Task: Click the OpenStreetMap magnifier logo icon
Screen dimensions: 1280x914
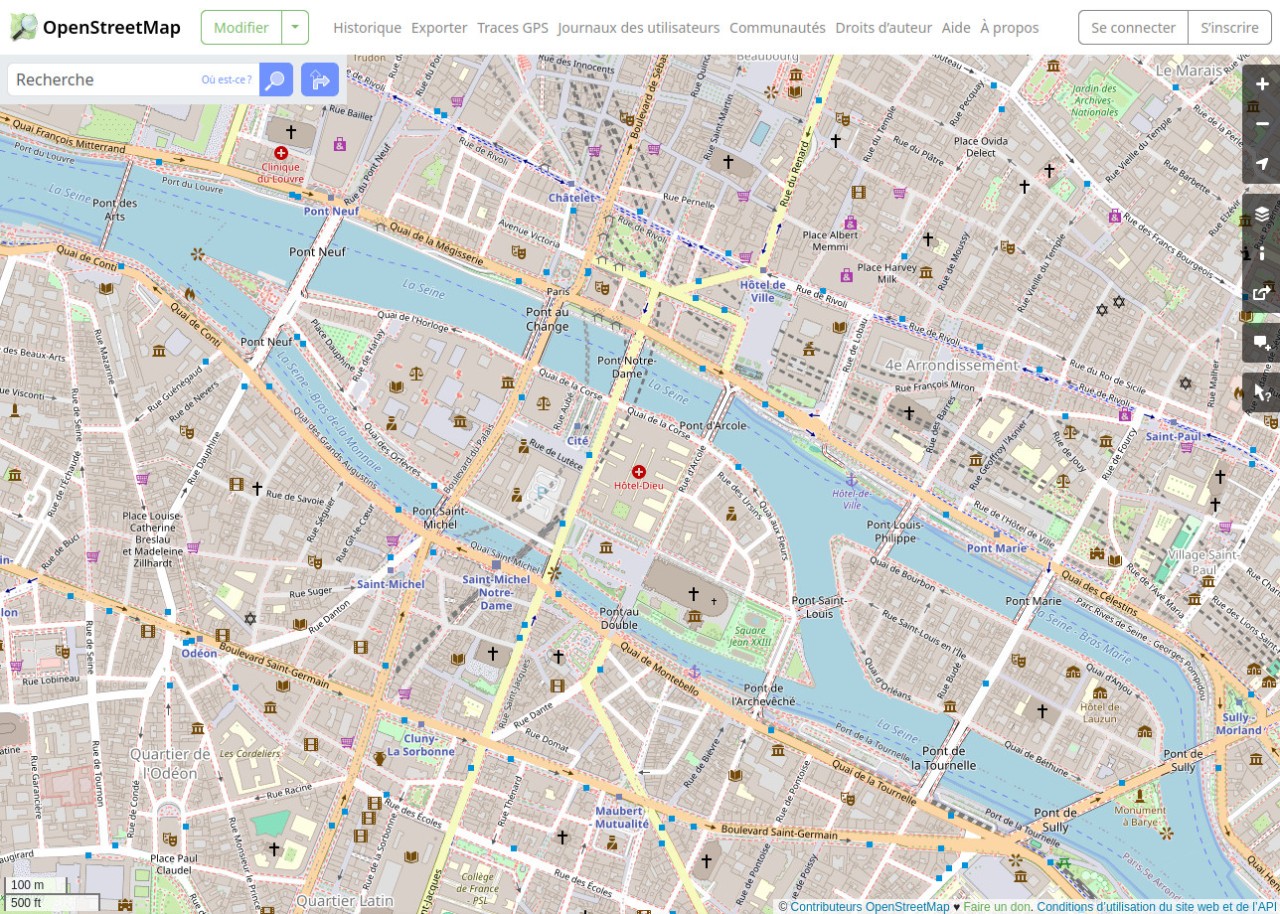Action: pos(24,27)
